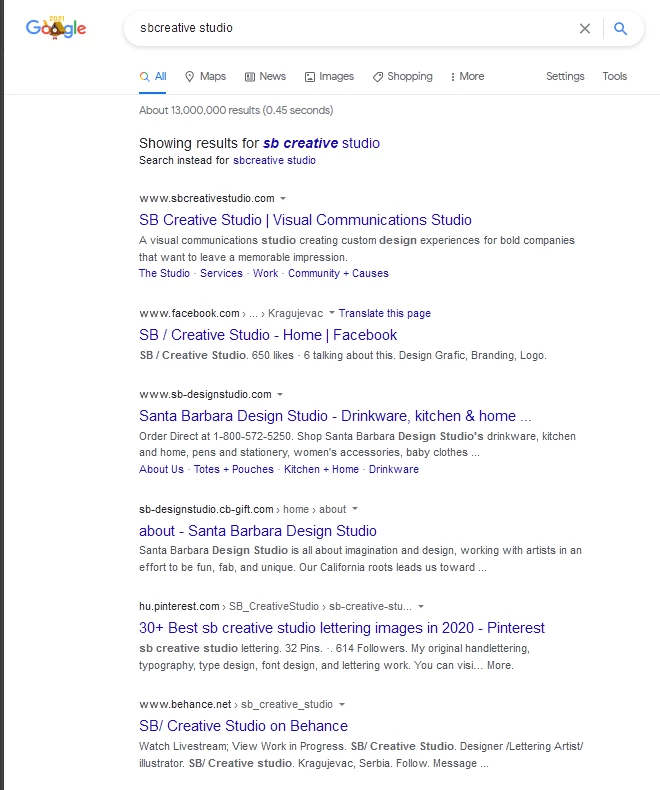Open '30+ Best sb creative studio lettering' result

[342, 628]
